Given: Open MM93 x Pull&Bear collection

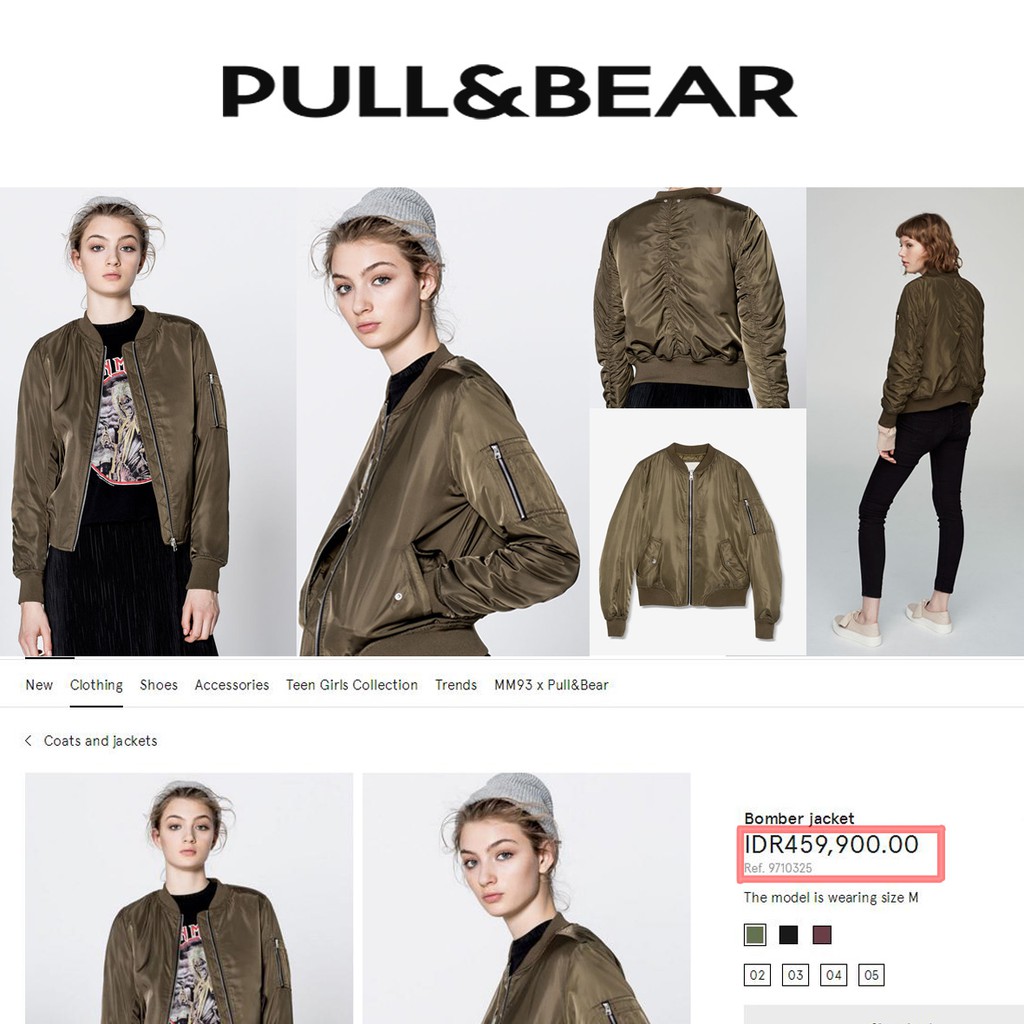Looking at the screenshot, I should (x=551, y=685).
